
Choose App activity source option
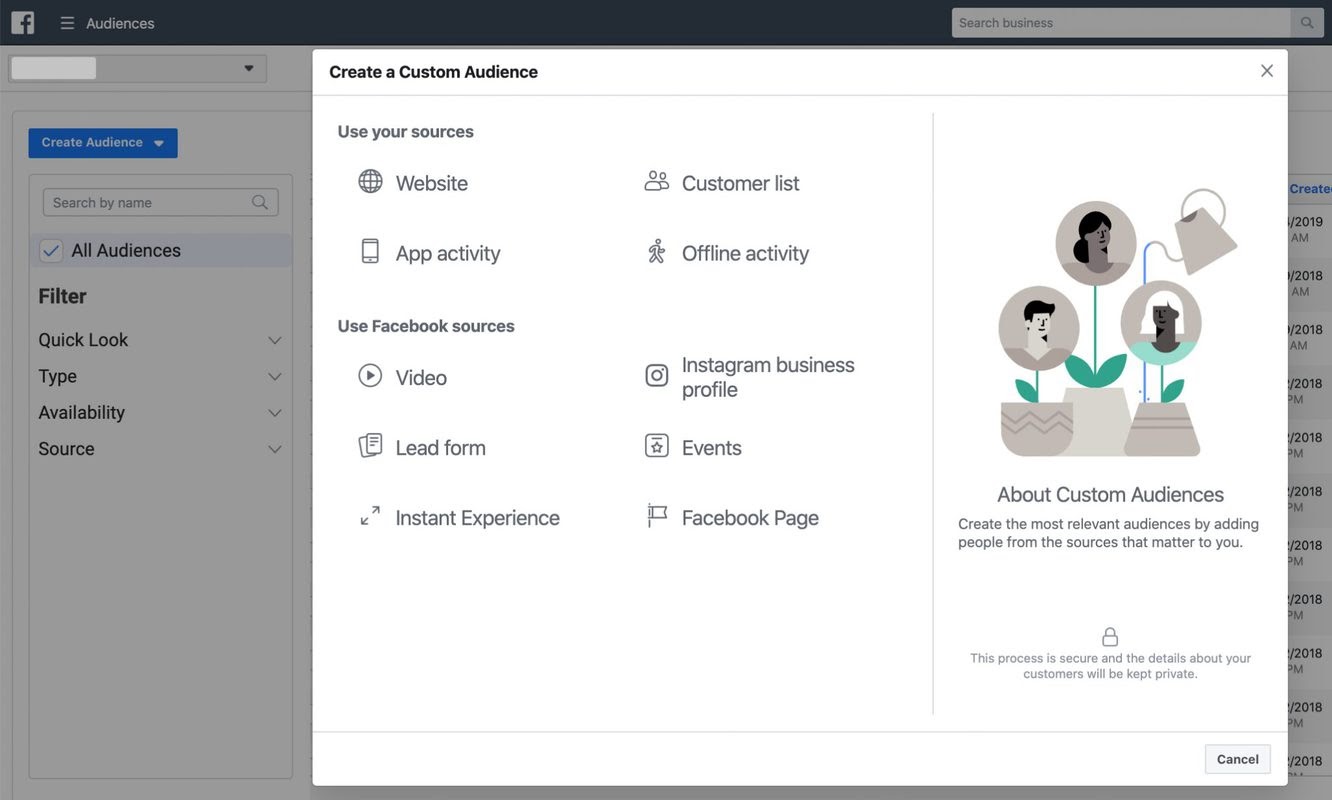[x=429, y=253]
